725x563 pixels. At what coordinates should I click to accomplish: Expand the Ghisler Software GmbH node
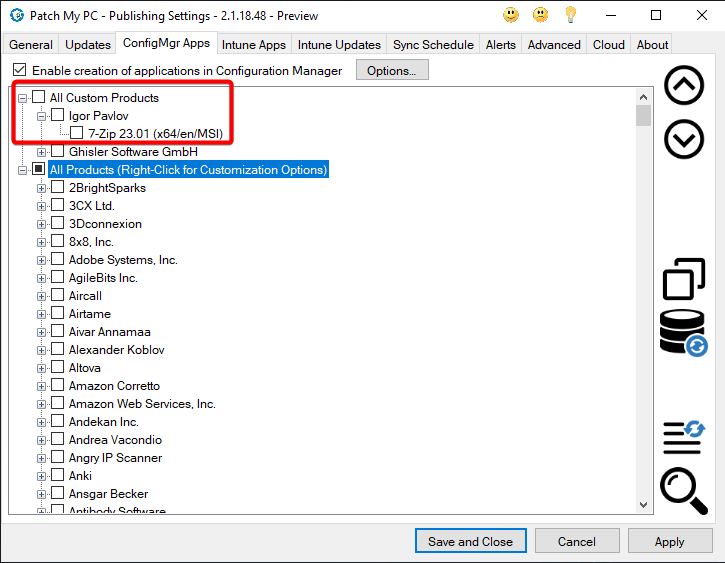pos(42,152)
